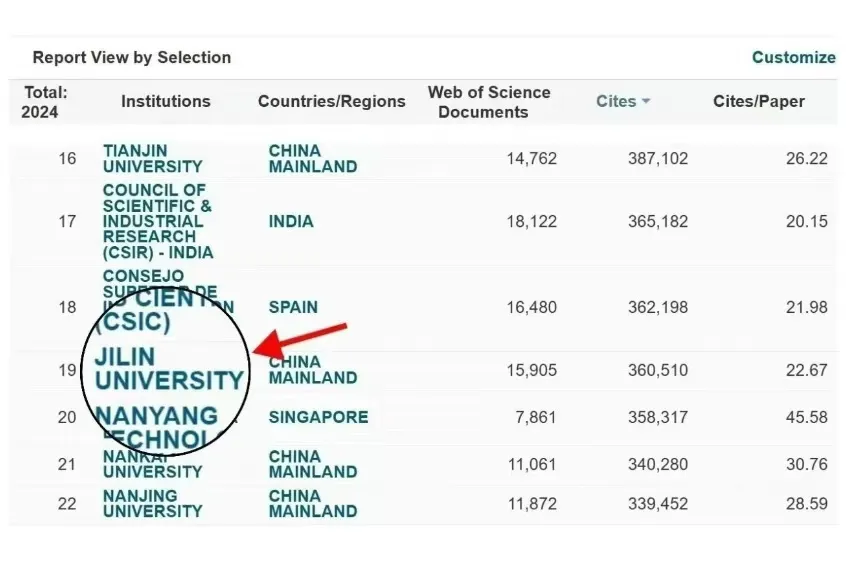Screen dimensions: 846x564
Task: Click the Customize link
Action: 793,57
